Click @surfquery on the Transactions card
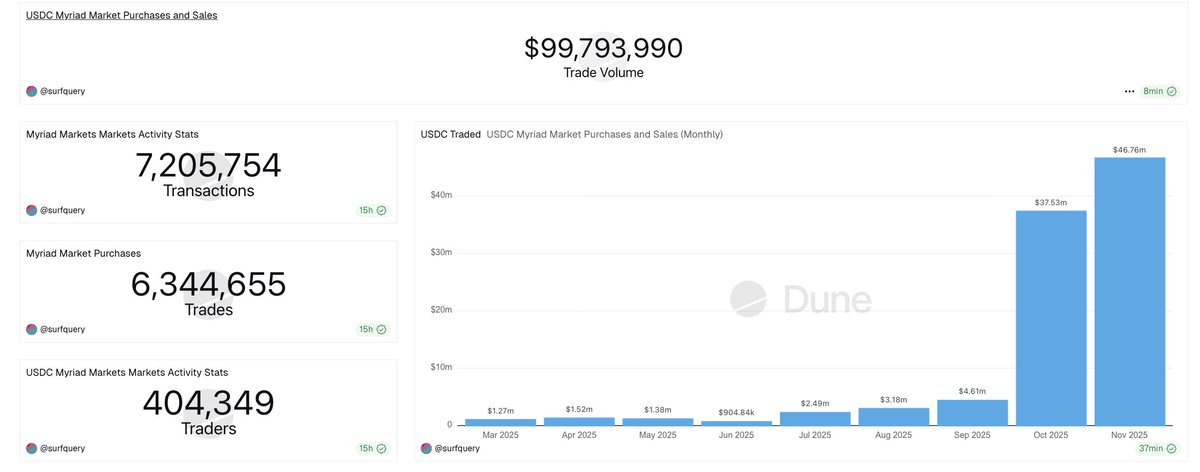Viewport: 1200px width, 472px height. point(62,210)
